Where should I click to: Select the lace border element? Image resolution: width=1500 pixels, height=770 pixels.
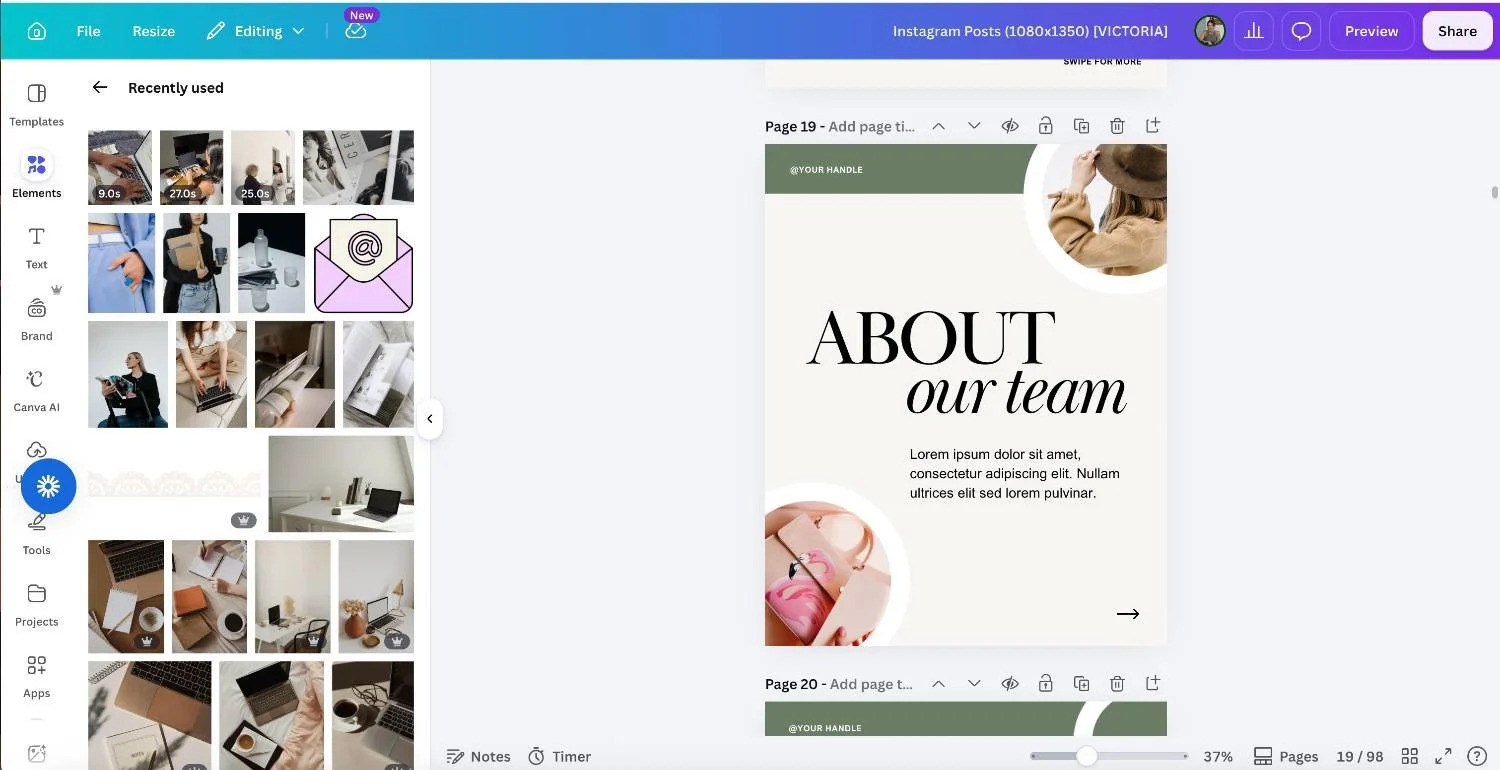click(x=174, y=484)
